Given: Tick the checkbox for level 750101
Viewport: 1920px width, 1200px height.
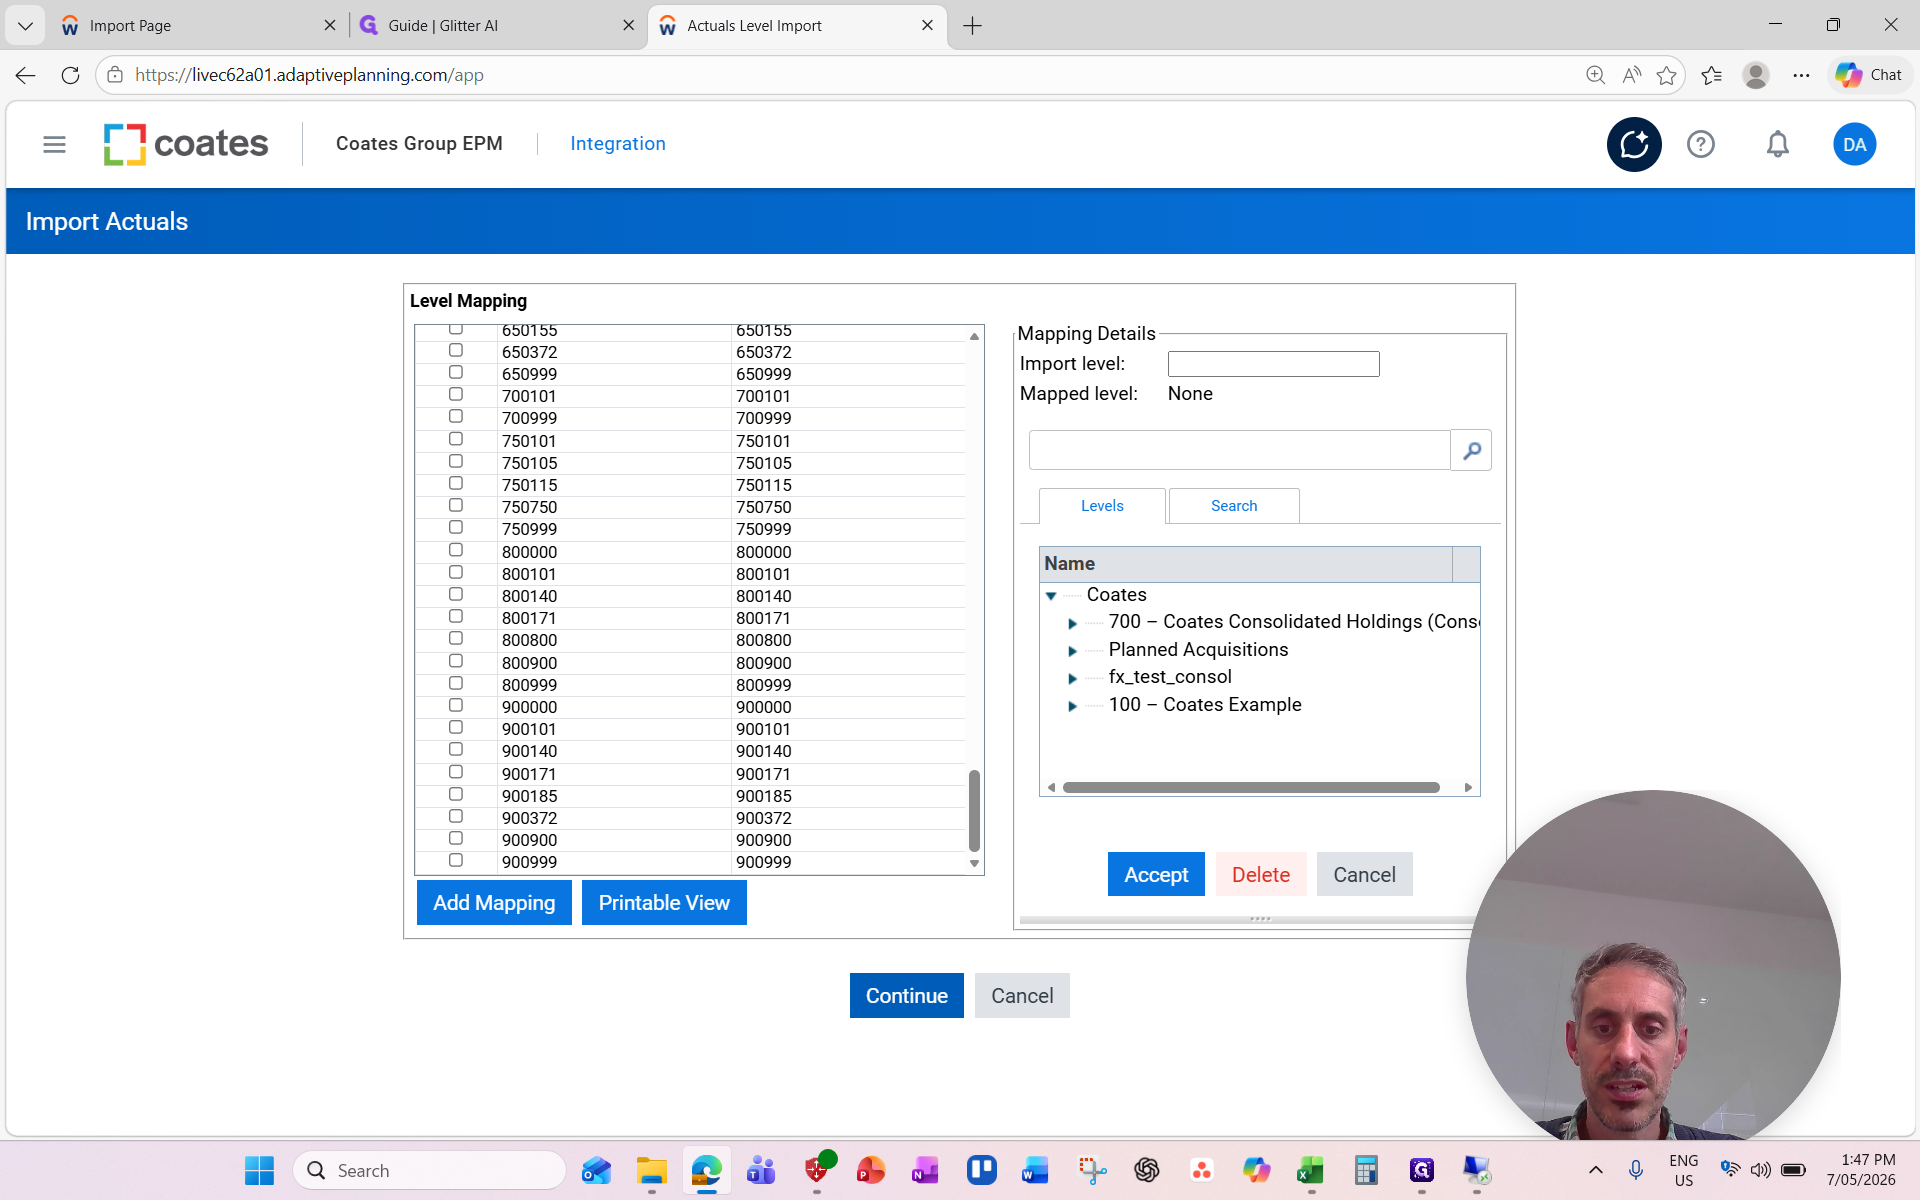Looking at the screenshot, I should tap(456, 439).
